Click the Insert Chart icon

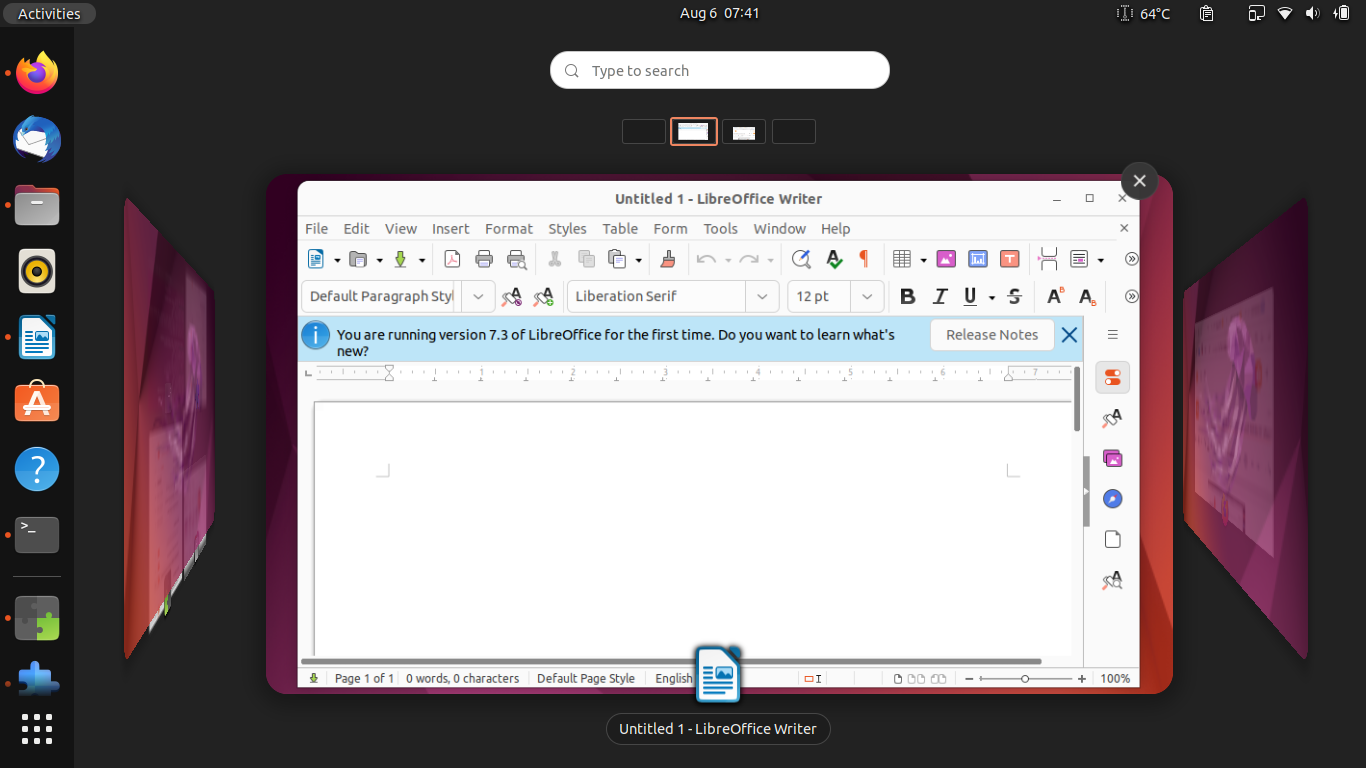pos(978,259)
